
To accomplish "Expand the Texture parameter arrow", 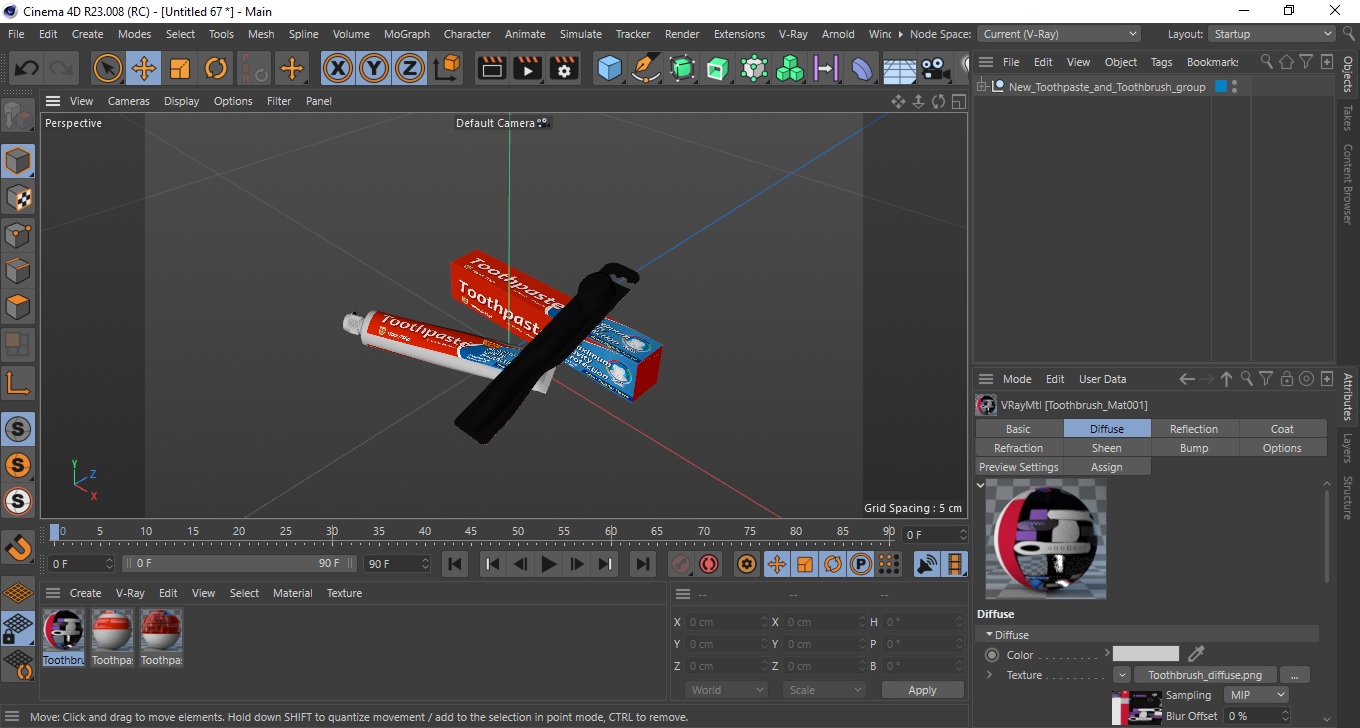I will [989, 675].
